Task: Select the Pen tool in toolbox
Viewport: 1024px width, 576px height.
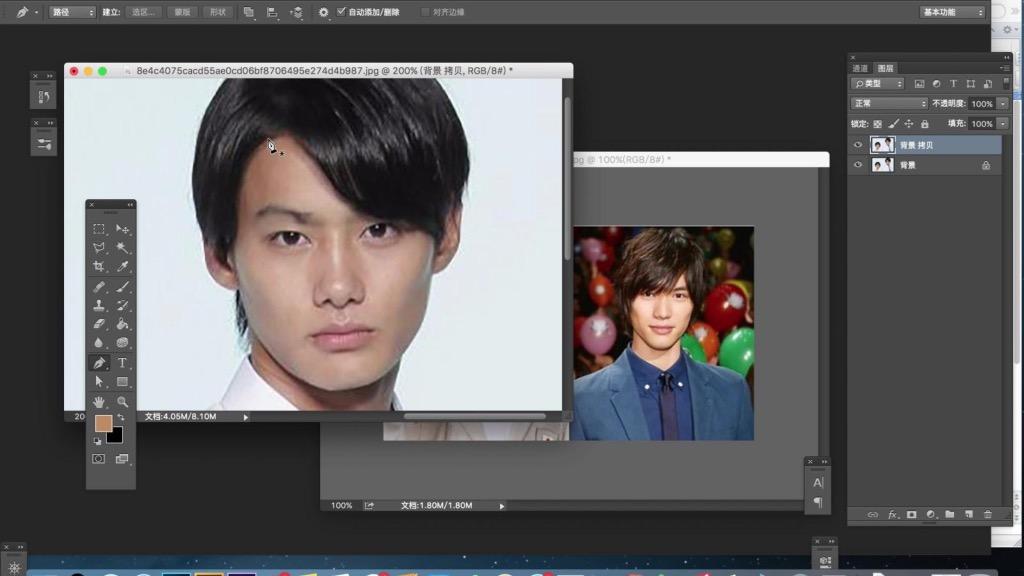Action: [99, 362]
